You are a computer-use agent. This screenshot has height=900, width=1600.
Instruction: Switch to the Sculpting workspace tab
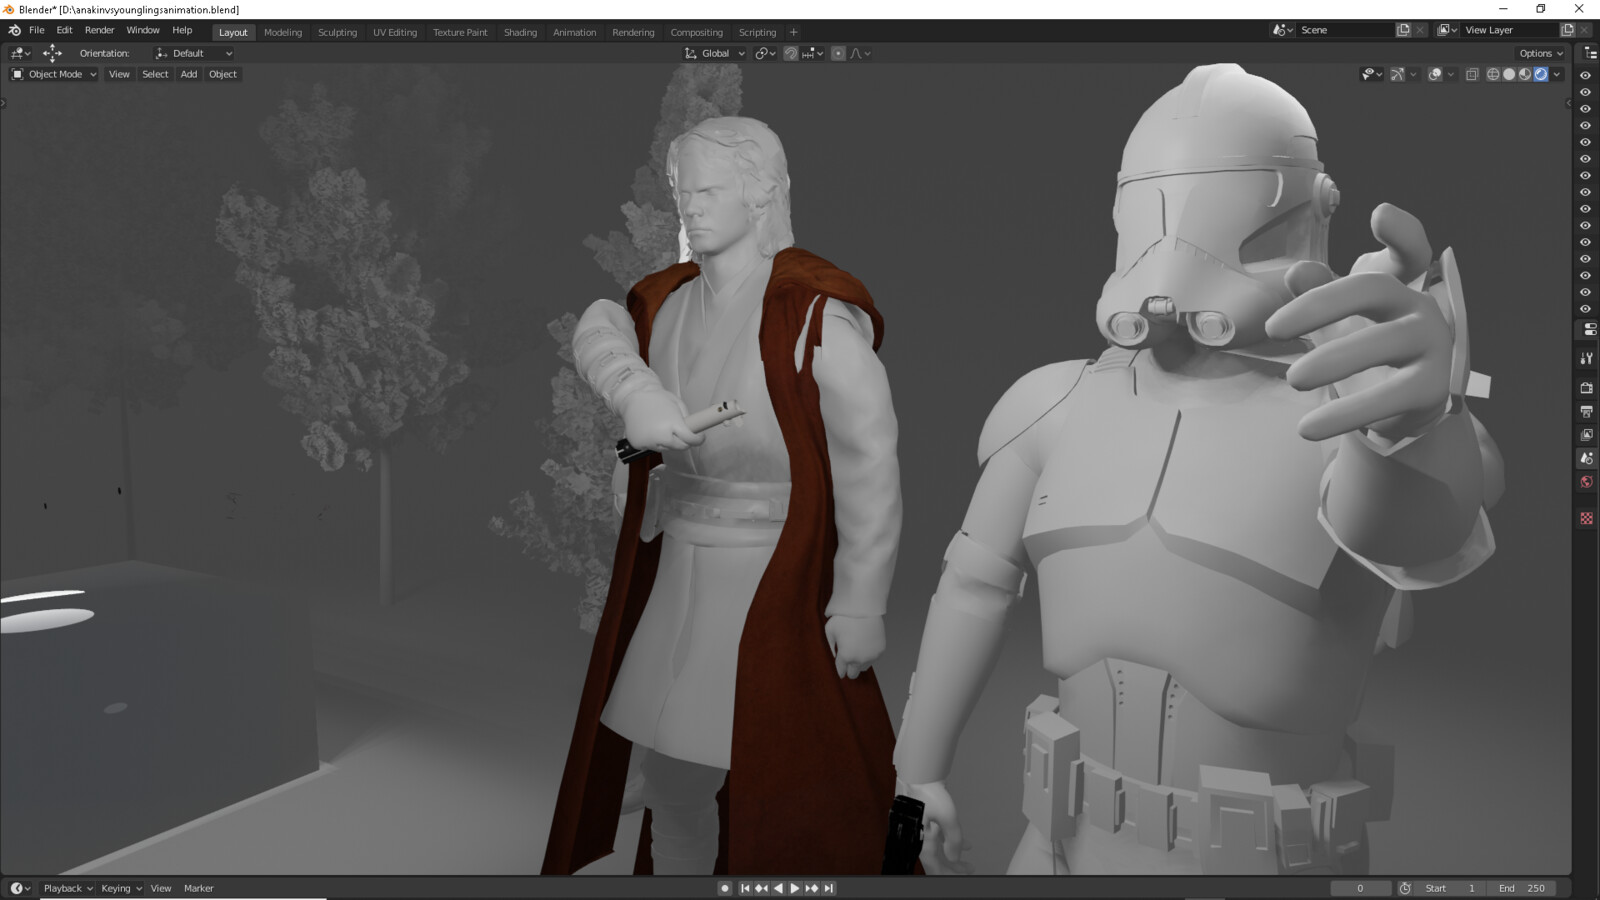click(337, 32)
